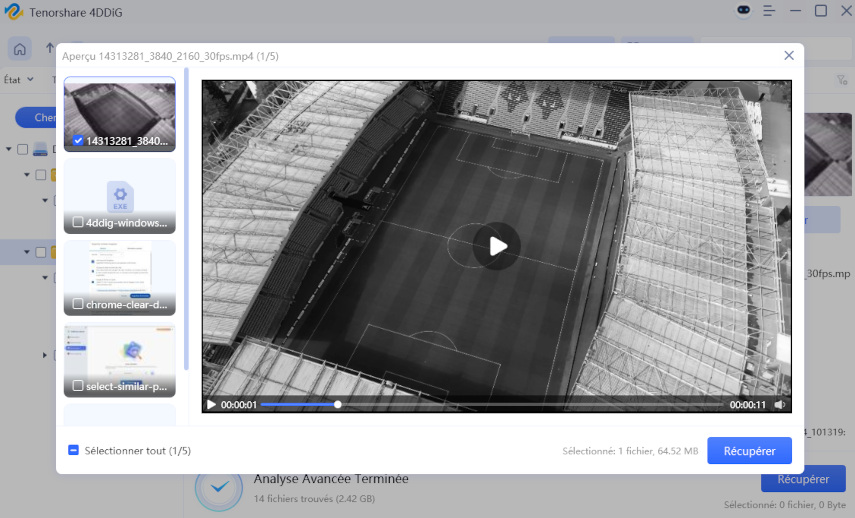Viewport: 855px width, 518px height.
Task: Select the select-similar-p image thumbnail
Action: [x=119, y=352]
